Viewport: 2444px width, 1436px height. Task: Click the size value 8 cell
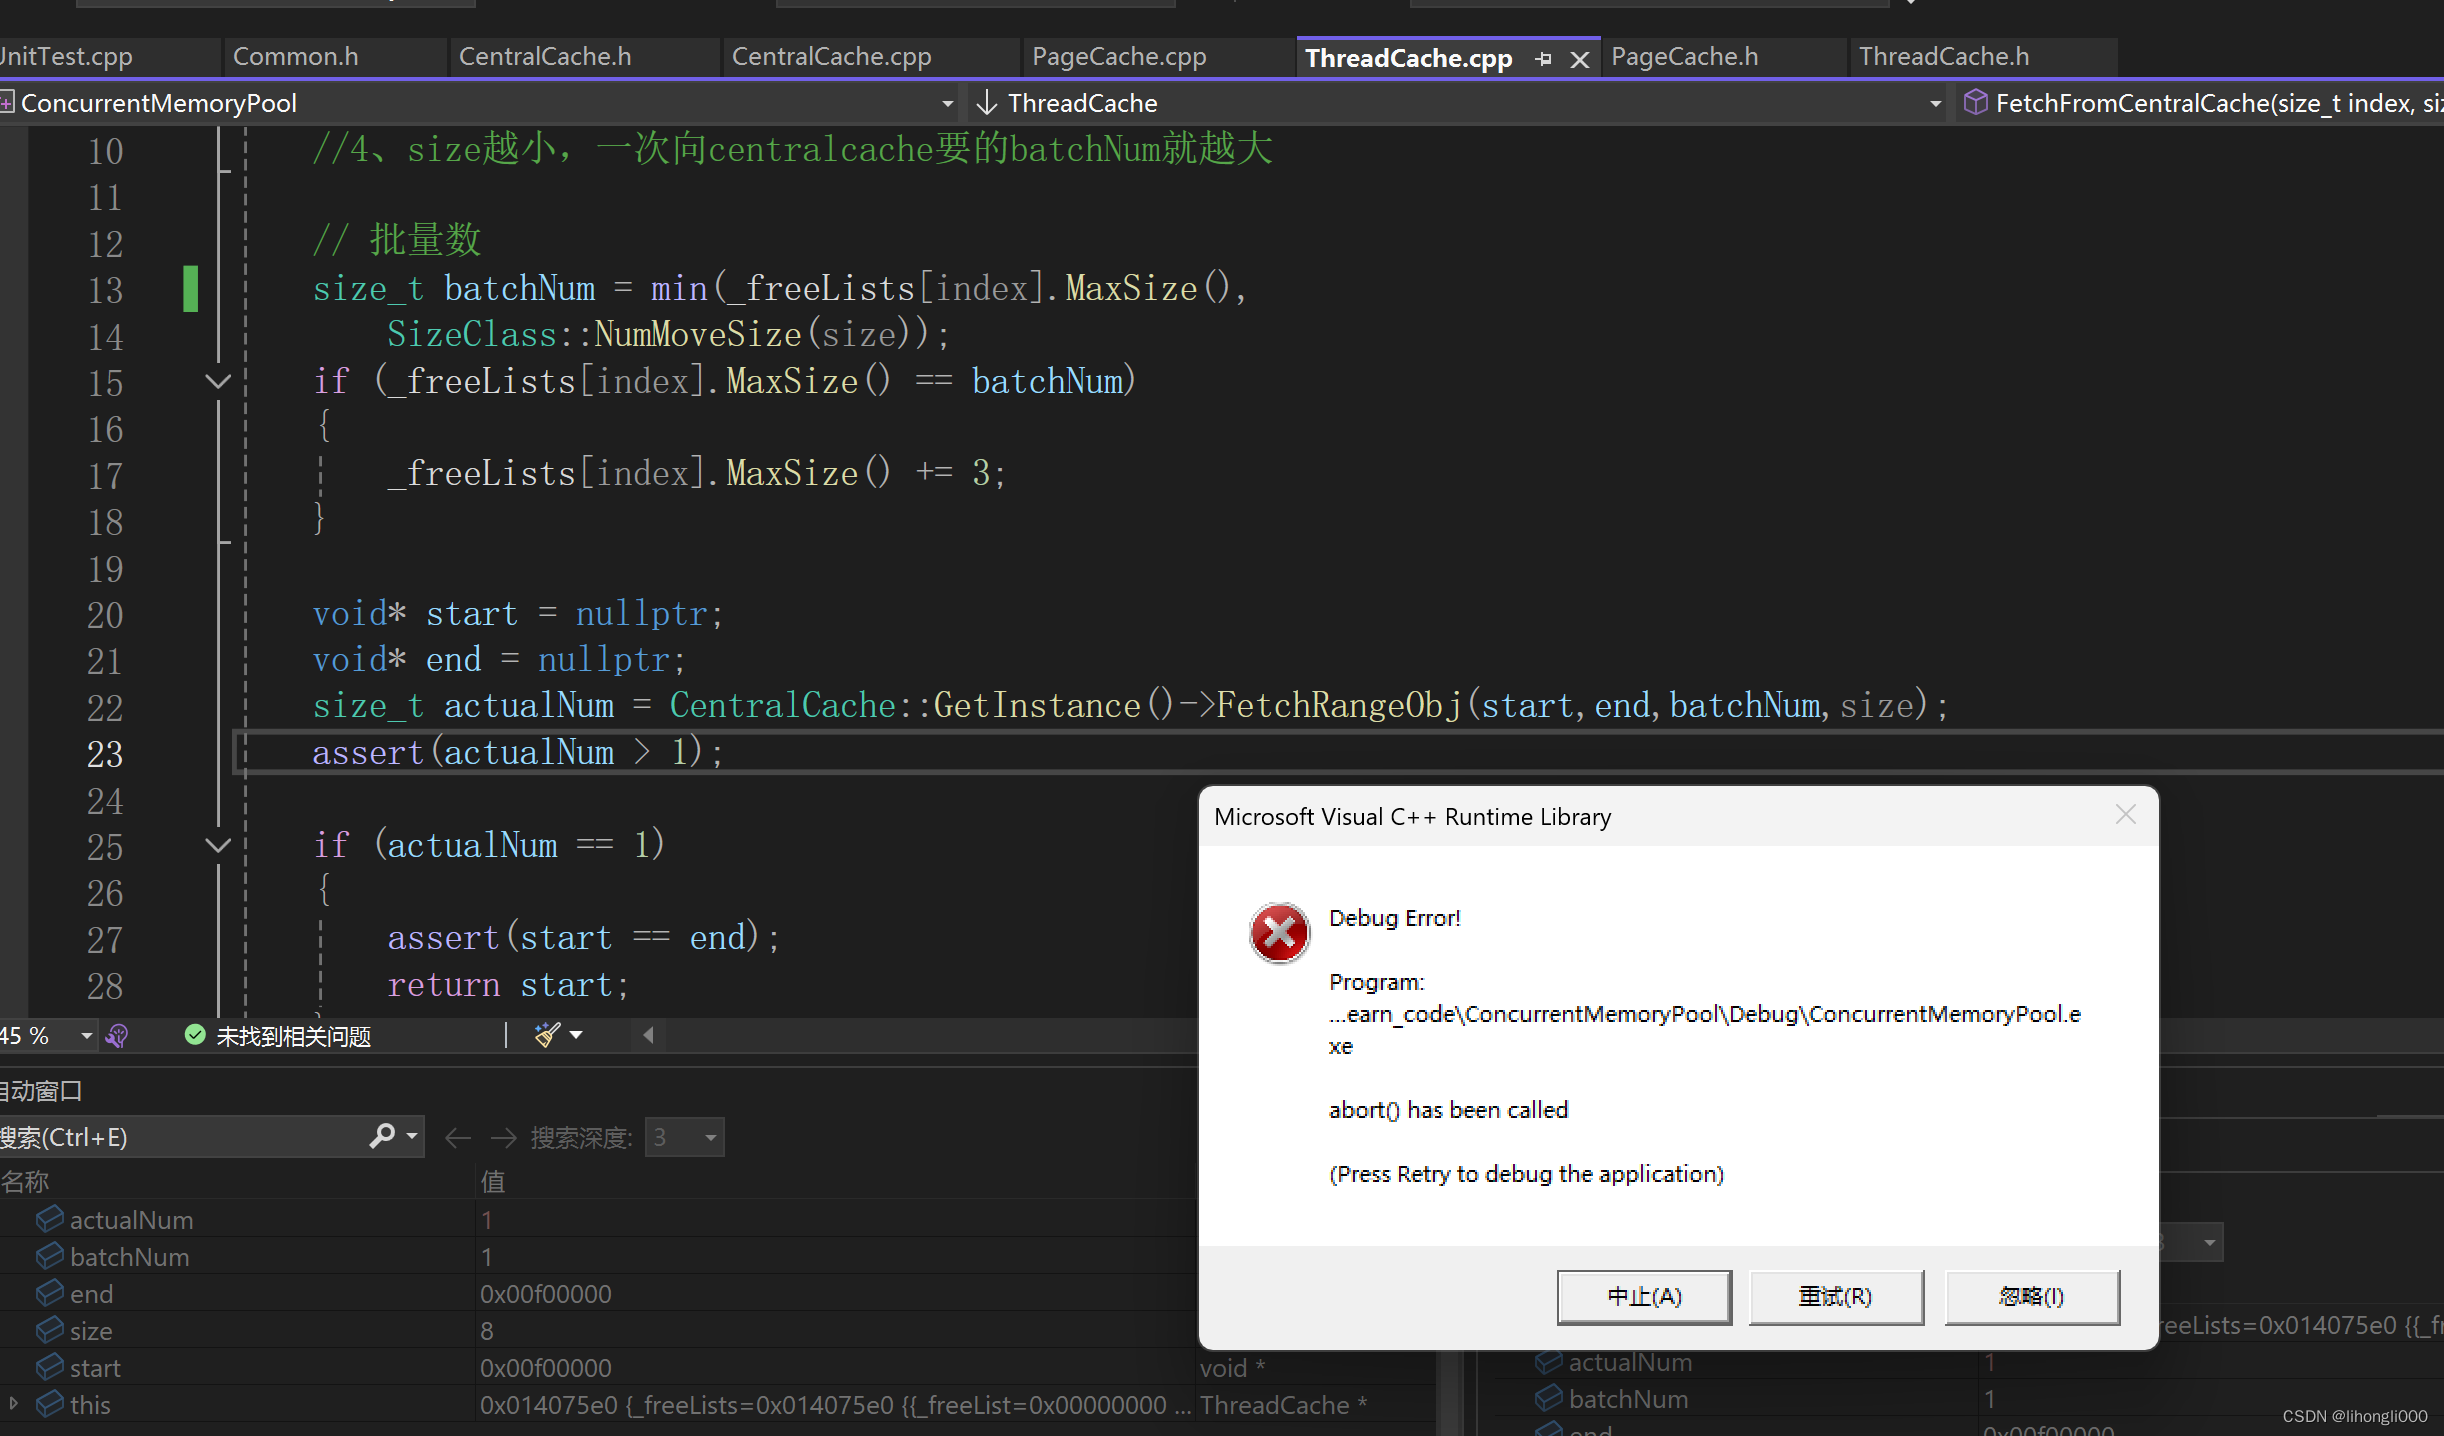(x=487, y=1331)
